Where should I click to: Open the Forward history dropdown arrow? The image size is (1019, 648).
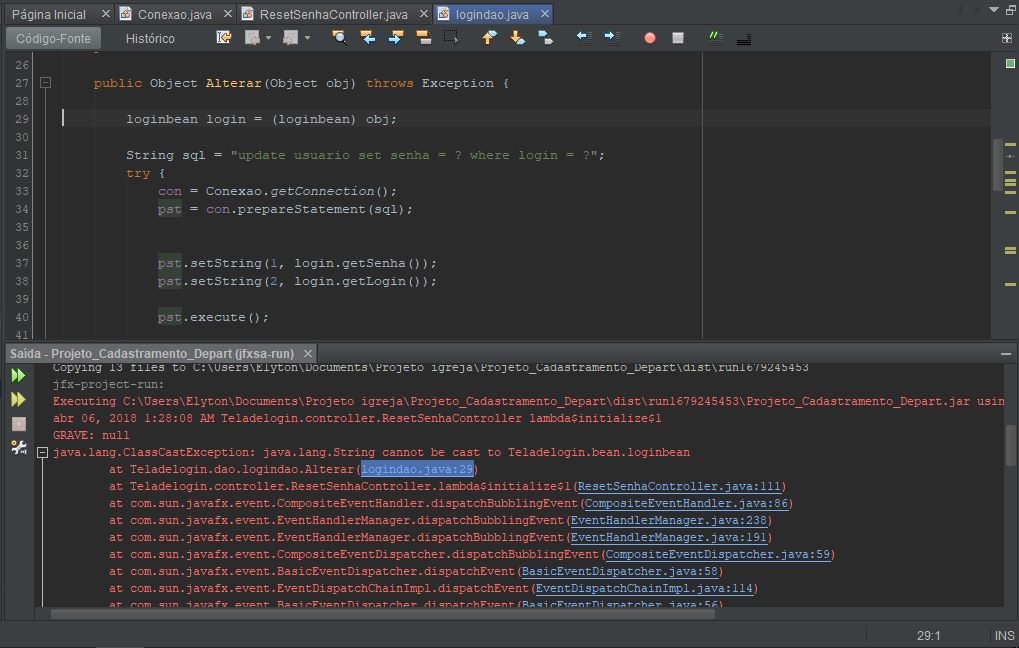[307, 38]
